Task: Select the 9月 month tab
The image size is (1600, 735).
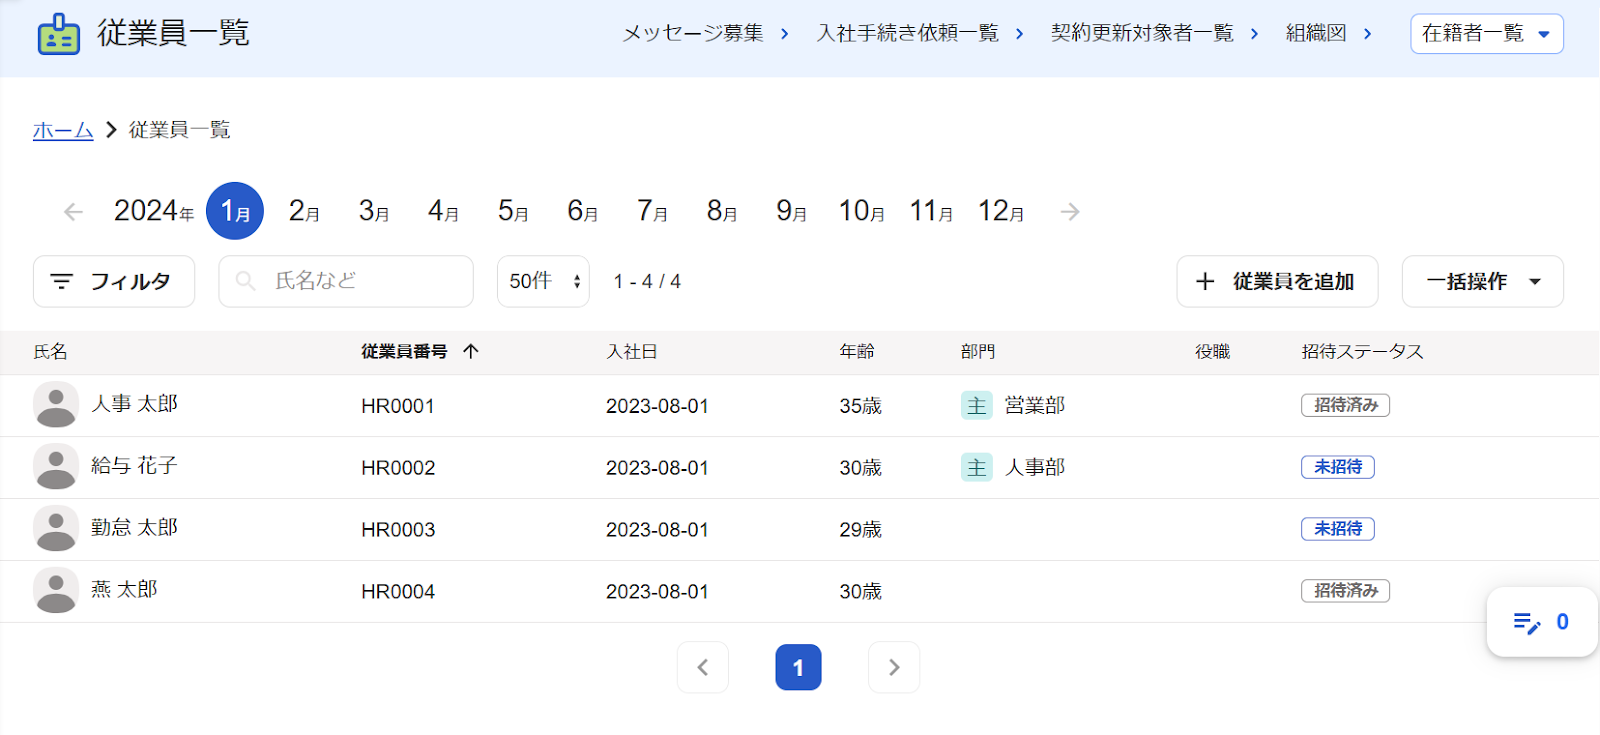Action: pos(791,211)
